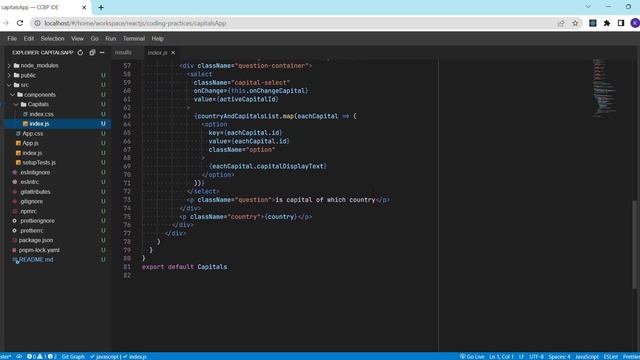The height and width of the screenshot is (360, 640).
Task: Open the browser profile avatar
Action: tap(635, 23)
